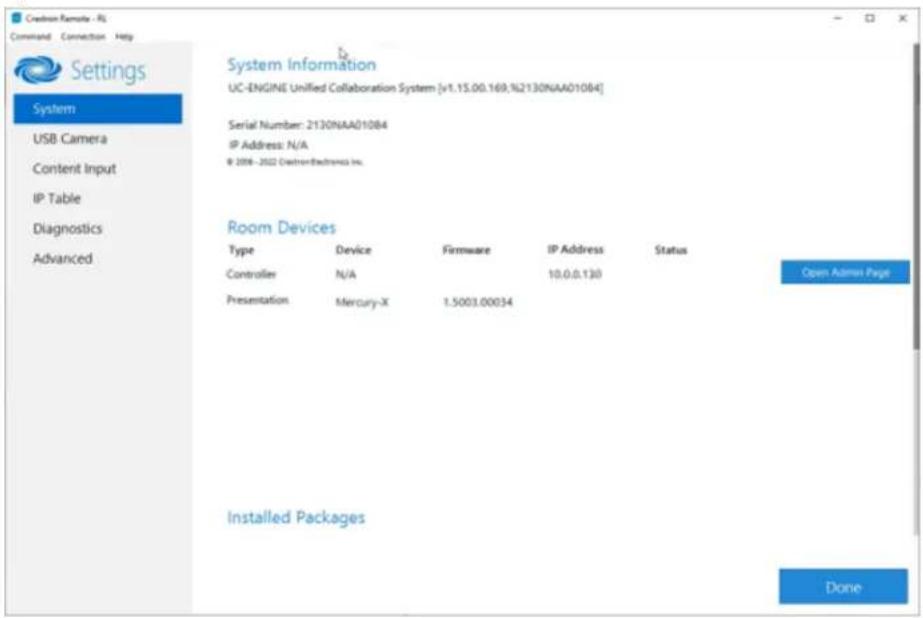Click firmware version 1.5003.00034
This screenshot has width=923, height=618.
click(477, 302)
